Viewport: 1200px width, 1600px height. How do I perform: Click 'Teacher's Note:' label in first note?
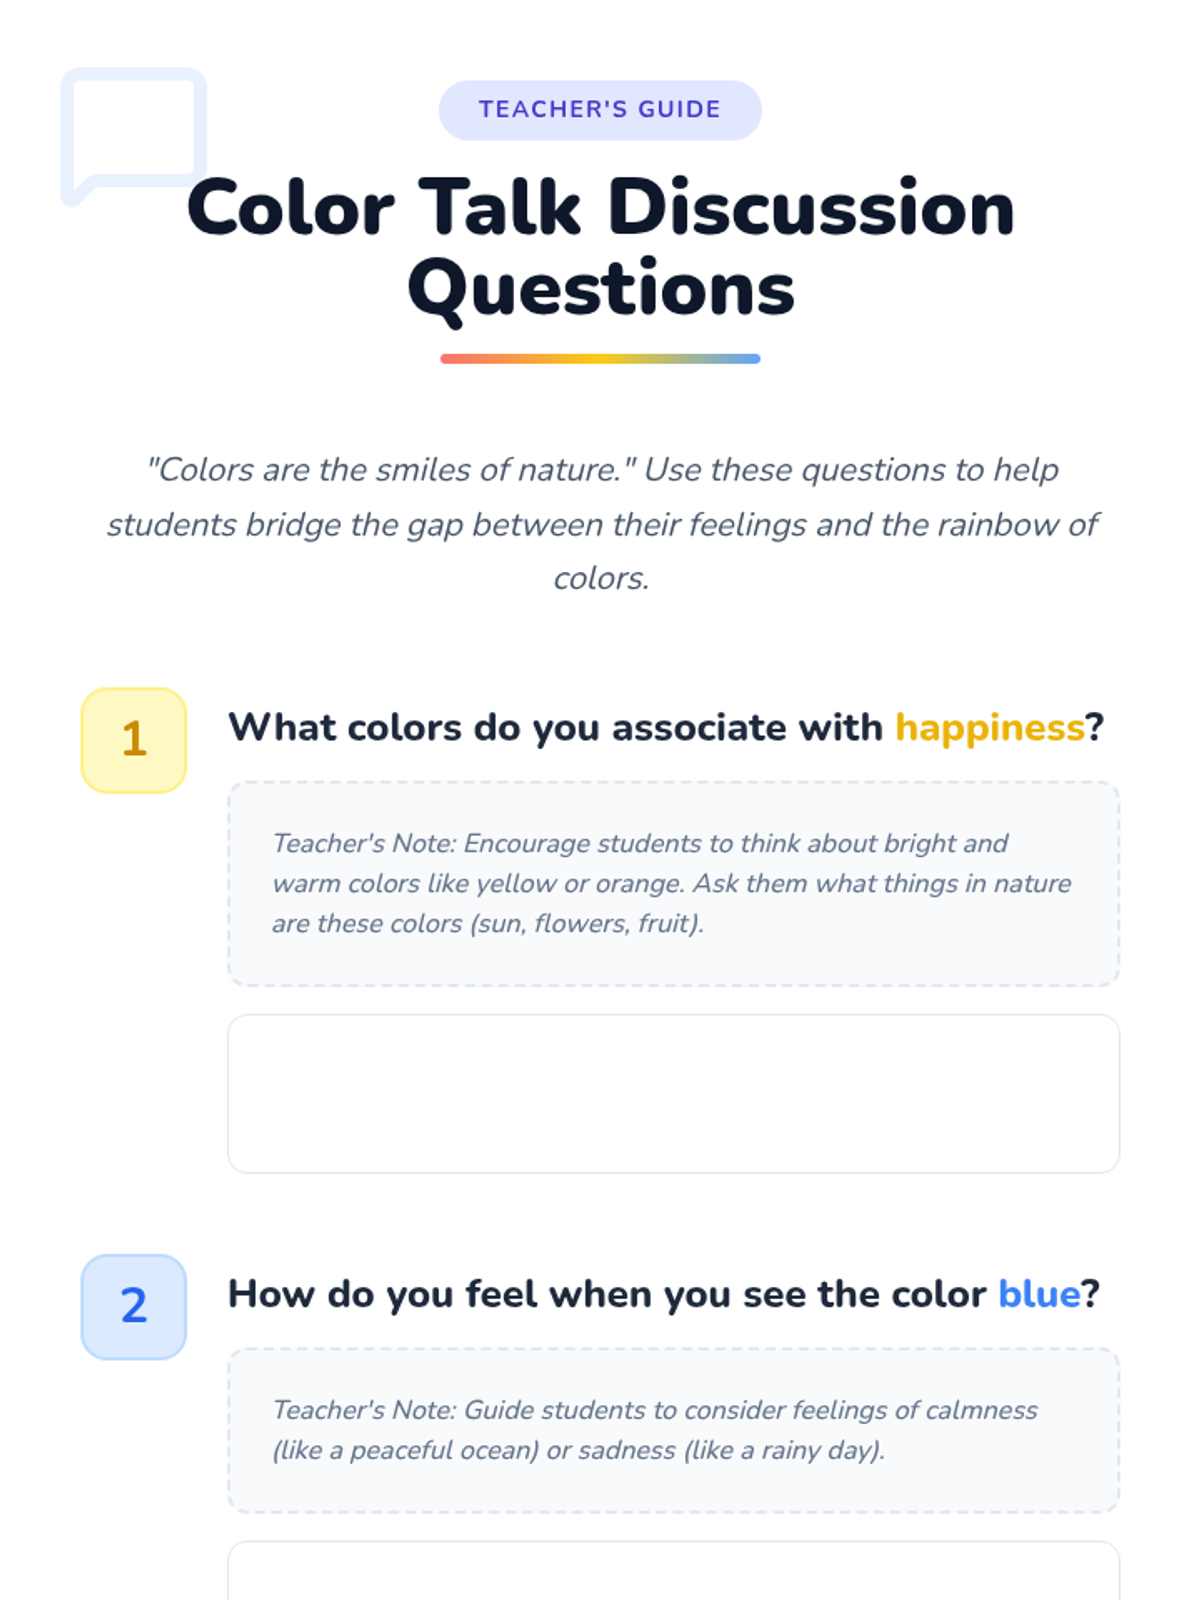tap(364, 843)
